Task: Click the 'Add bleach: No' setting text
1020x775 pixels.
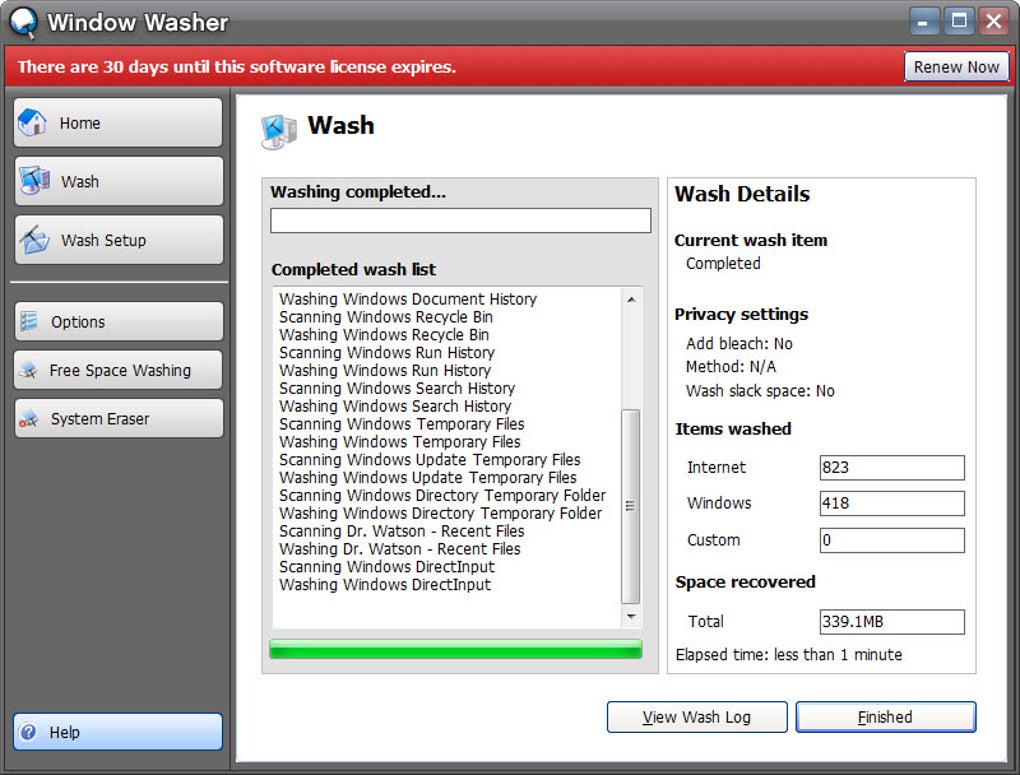Action: click(x=739, y=344)
